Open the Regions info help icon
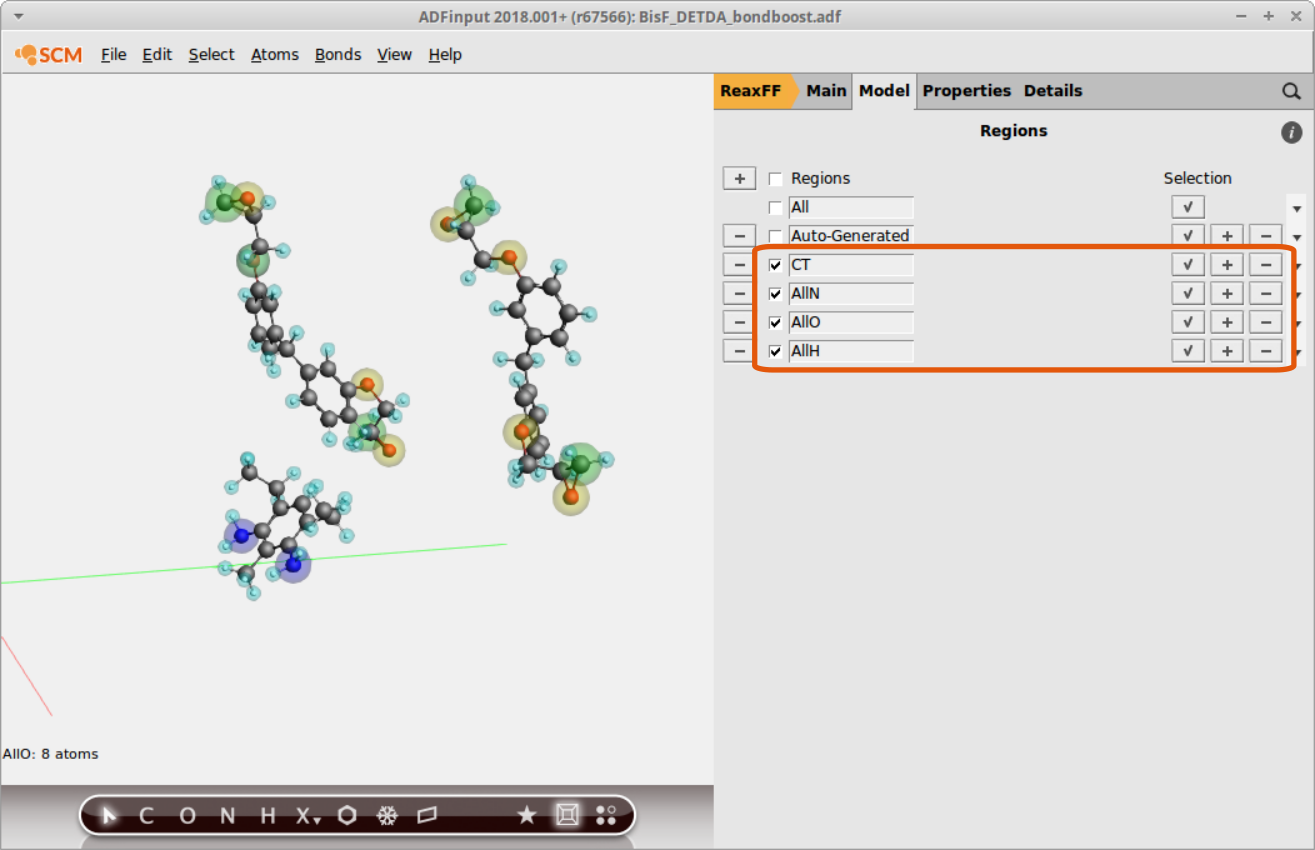The height and width of the screenshot is (850, 1315). click(x=1291, y=132)
